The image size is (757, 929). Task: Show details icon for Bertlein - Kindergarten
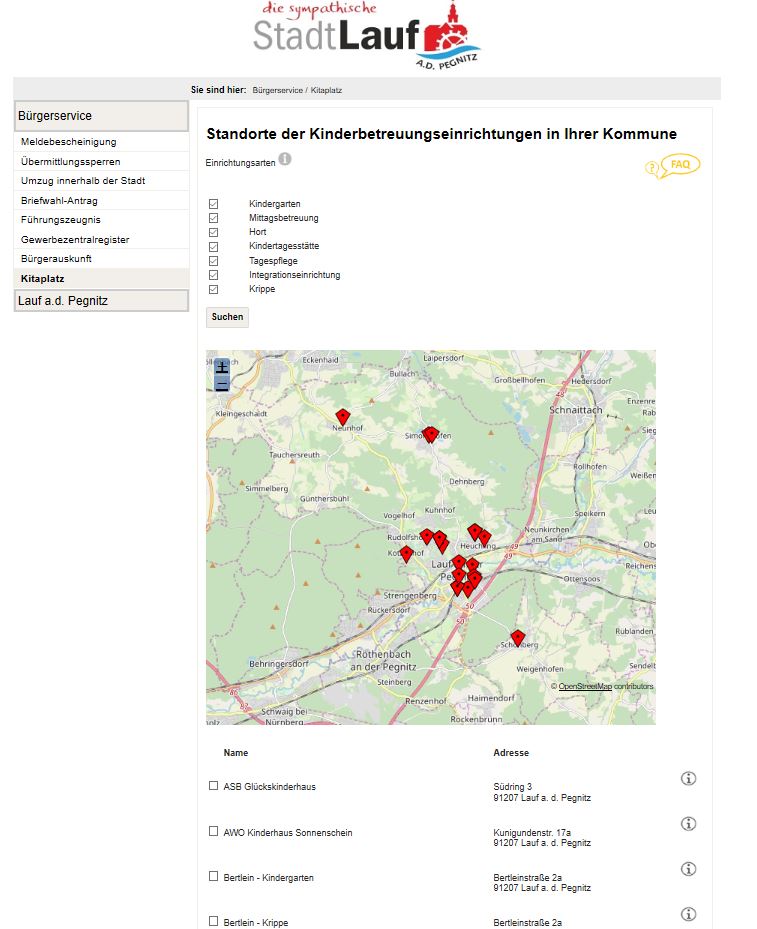688,869
